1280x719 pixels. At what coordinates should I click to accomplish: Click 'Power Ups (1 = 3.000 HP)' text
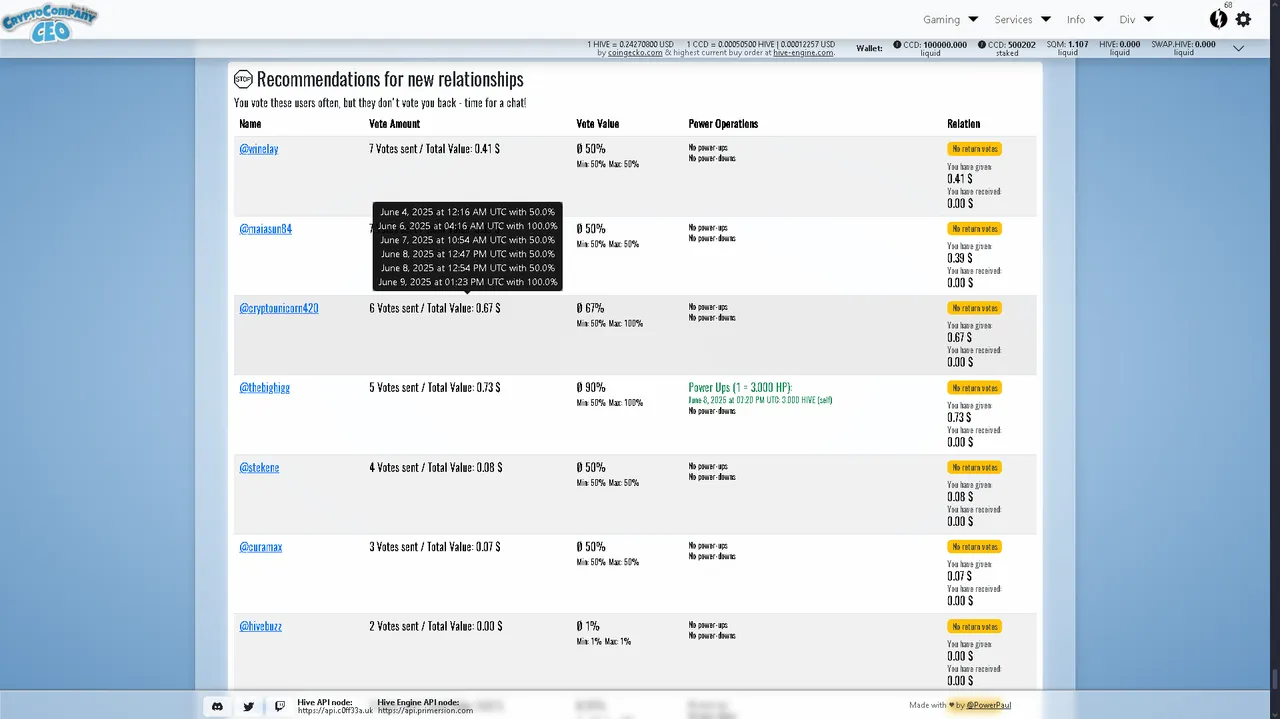pos(740,387)
